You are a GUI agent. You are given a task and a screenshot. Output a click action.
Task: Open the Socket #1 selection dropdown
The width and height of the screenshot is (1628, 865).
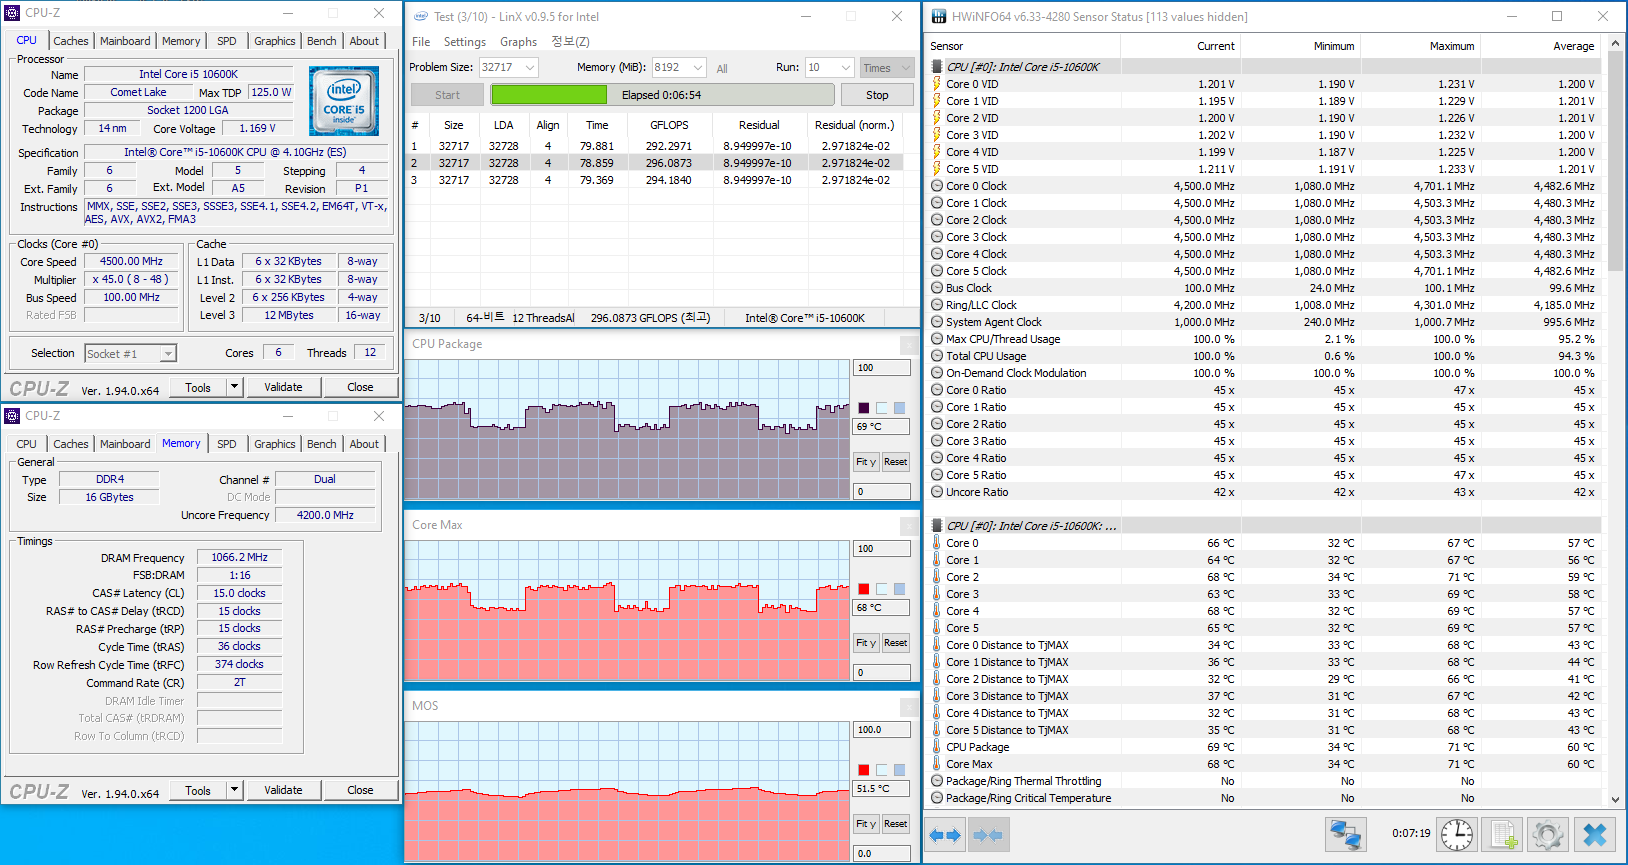(x=168, y=354)
